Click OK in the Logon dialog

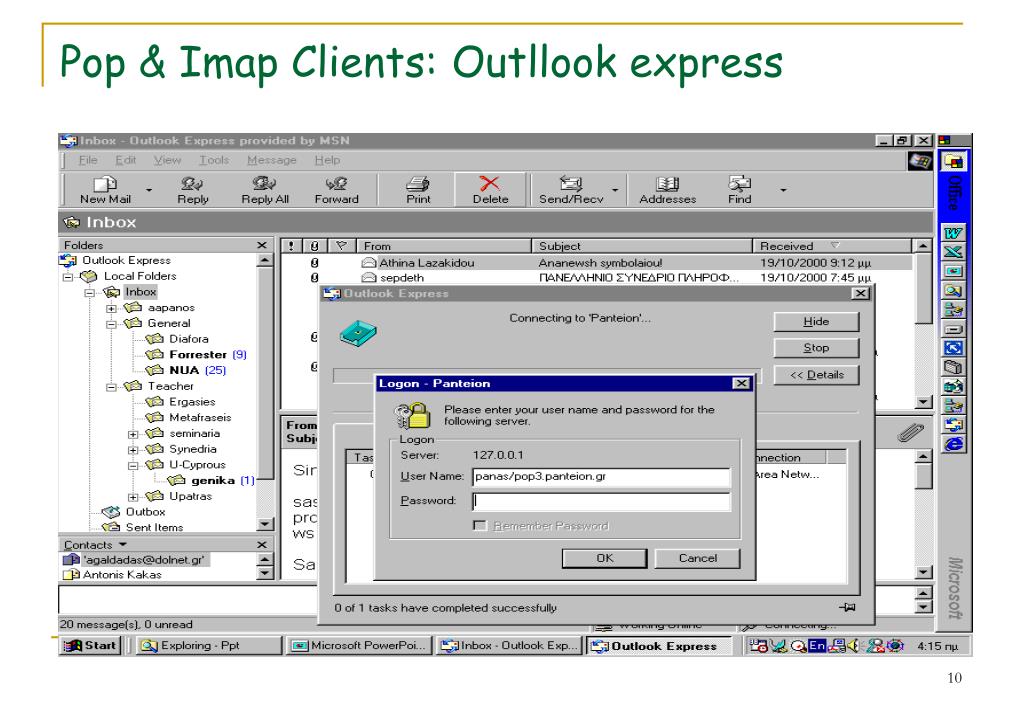click(x=604, y=559)
